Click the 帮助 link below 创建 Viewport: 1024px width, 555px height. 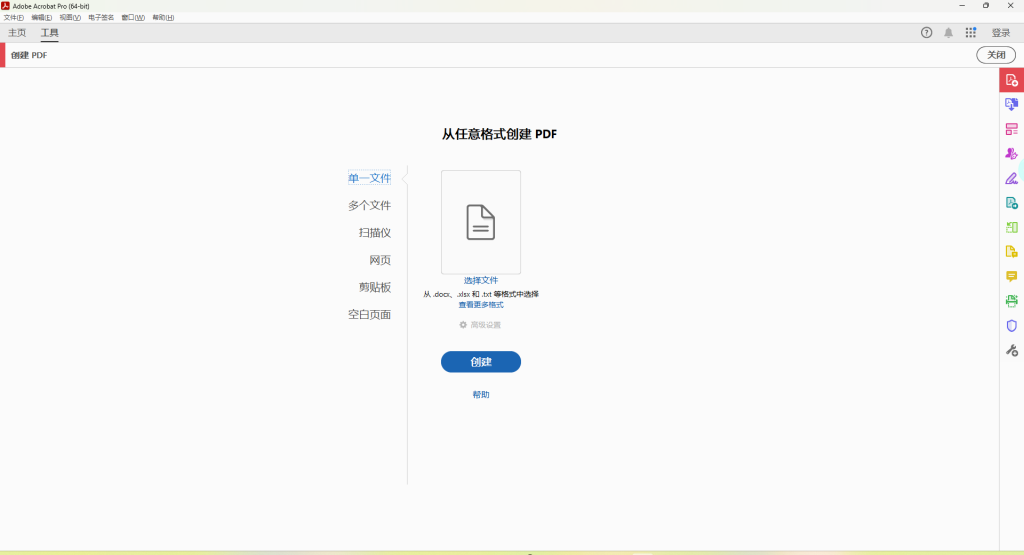pos(481,394)
